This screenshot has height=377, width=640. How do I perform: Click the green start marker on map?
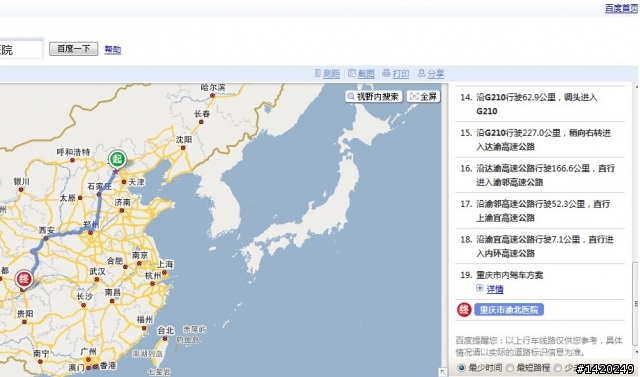[x=117, y=160]
